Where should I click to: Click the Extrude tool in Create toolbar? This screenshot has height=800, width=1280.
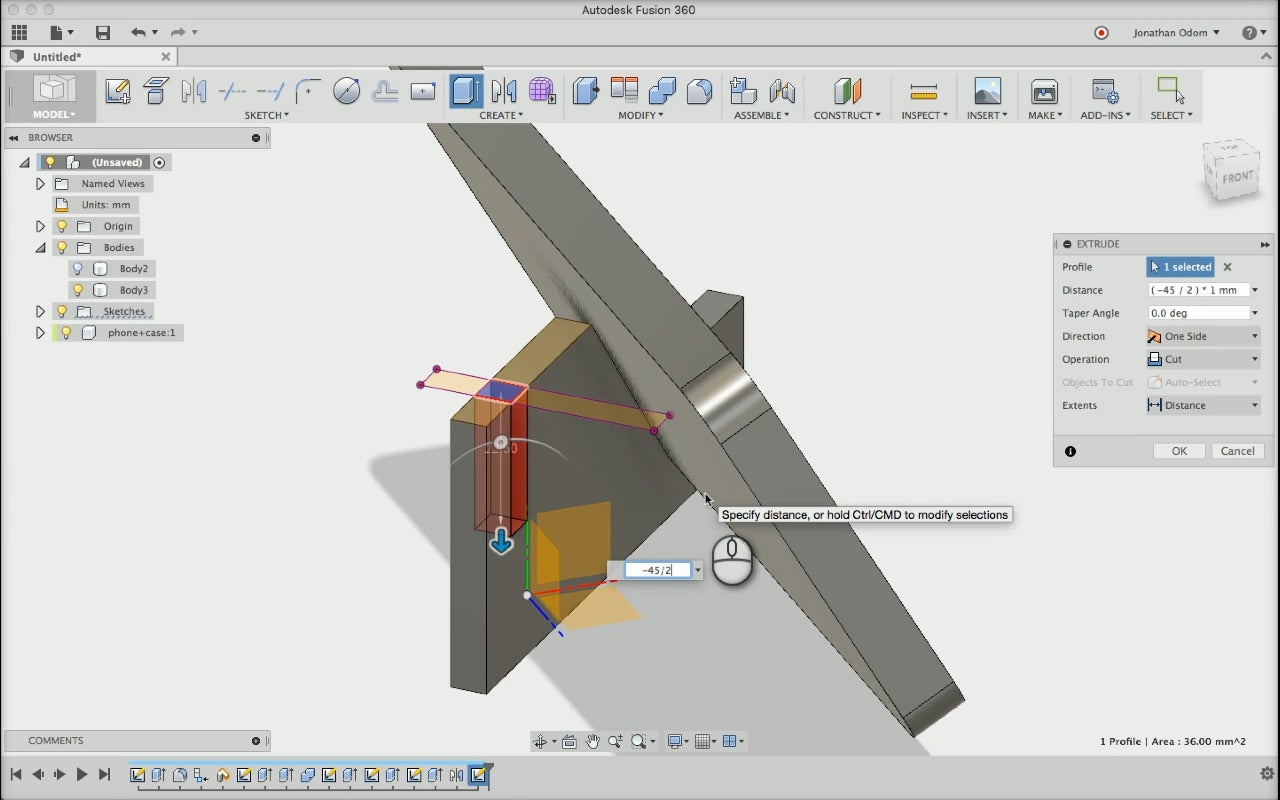click(466, 91)
